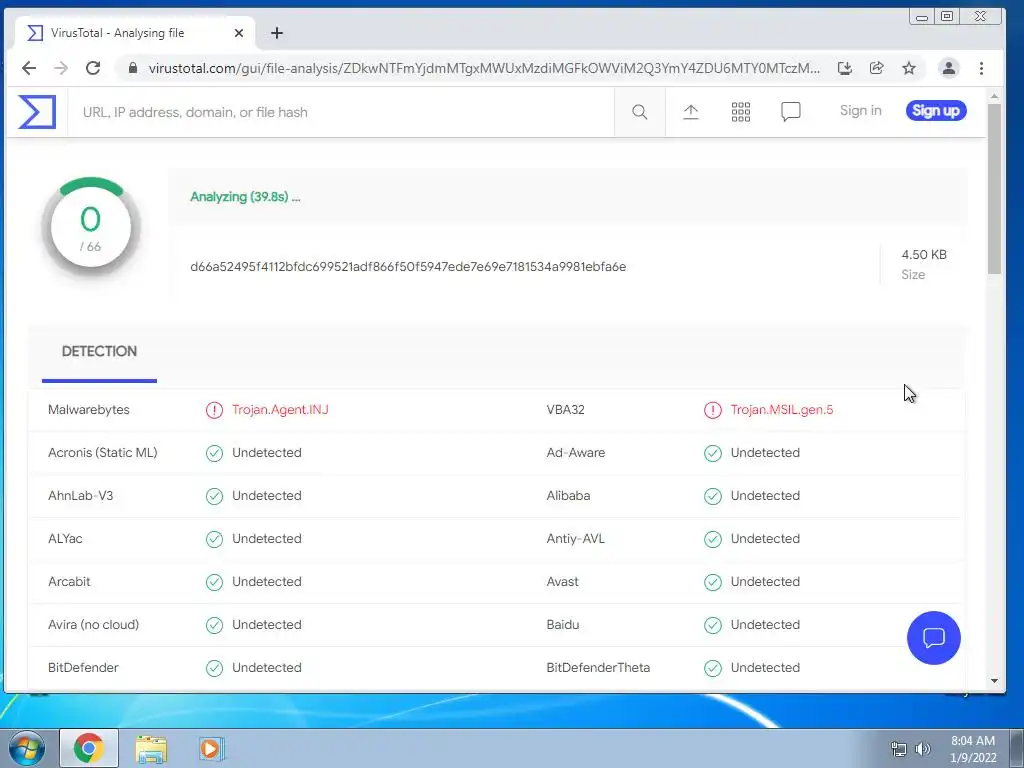Open a new tab with plus button

coord(277,33)
